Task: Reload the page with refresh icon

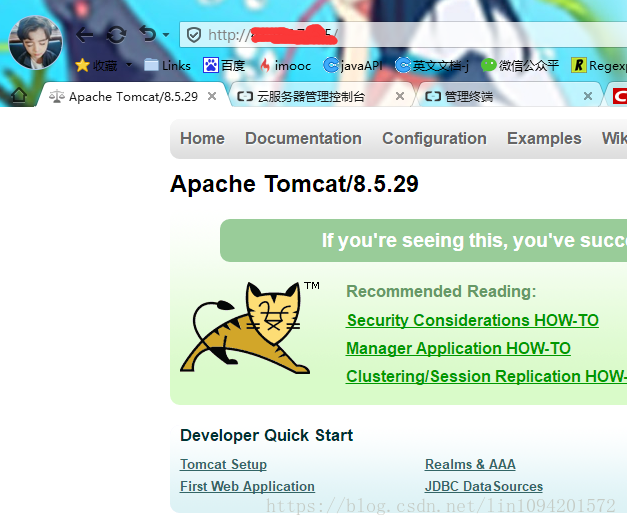Action: tap(116, 35)
